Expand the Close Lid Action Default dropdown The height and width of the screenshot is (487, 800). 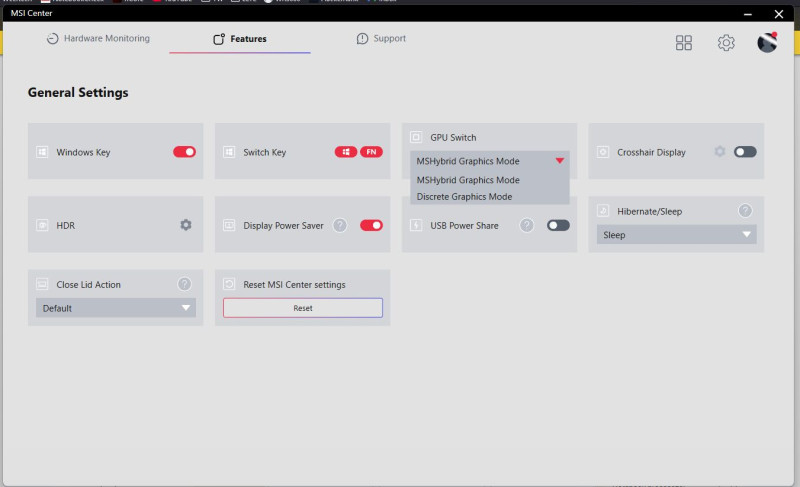click(x=116, y=308)
